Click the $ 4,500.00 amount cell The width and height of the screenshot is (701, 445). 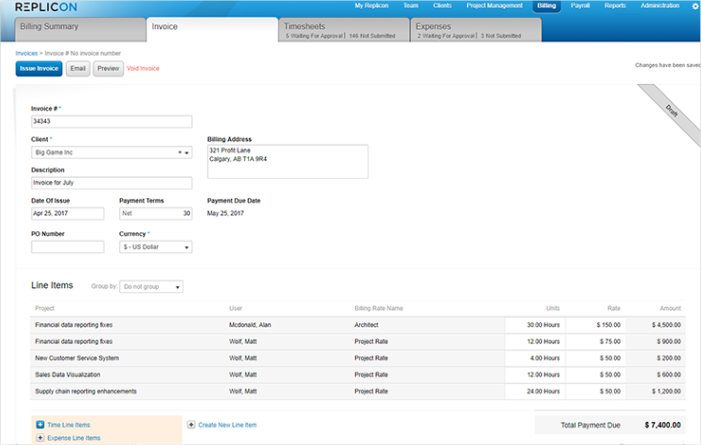coord(655,325)
